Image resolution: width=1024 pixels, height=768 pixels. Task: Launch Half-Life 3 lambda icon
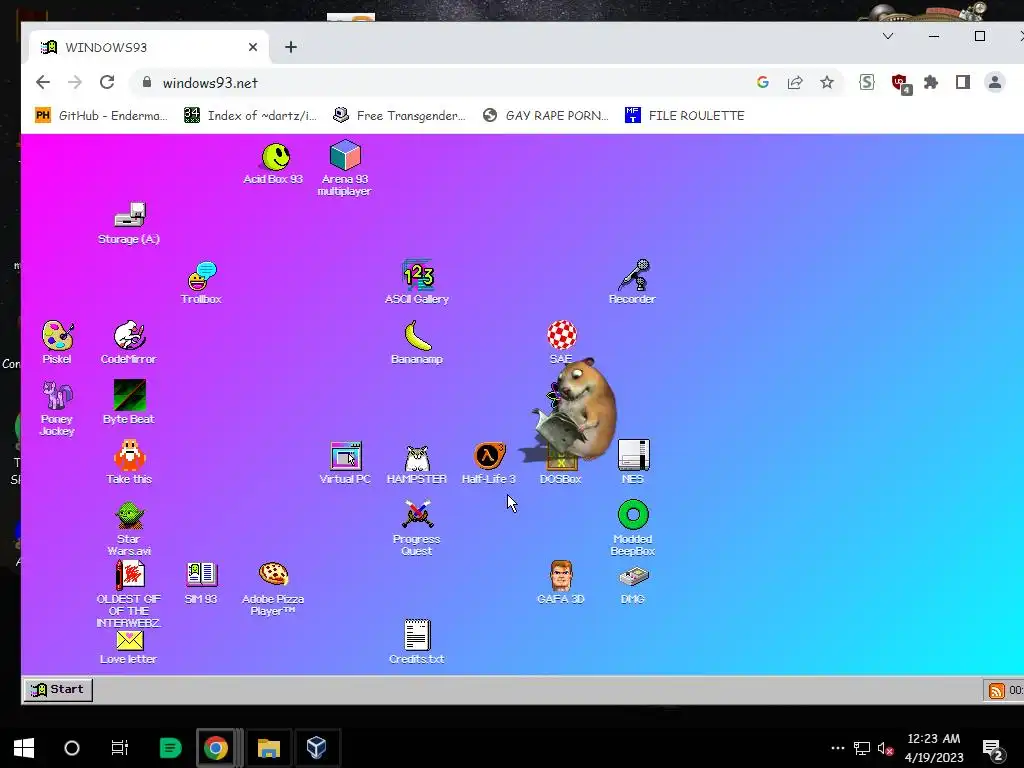tap(489, 462)
